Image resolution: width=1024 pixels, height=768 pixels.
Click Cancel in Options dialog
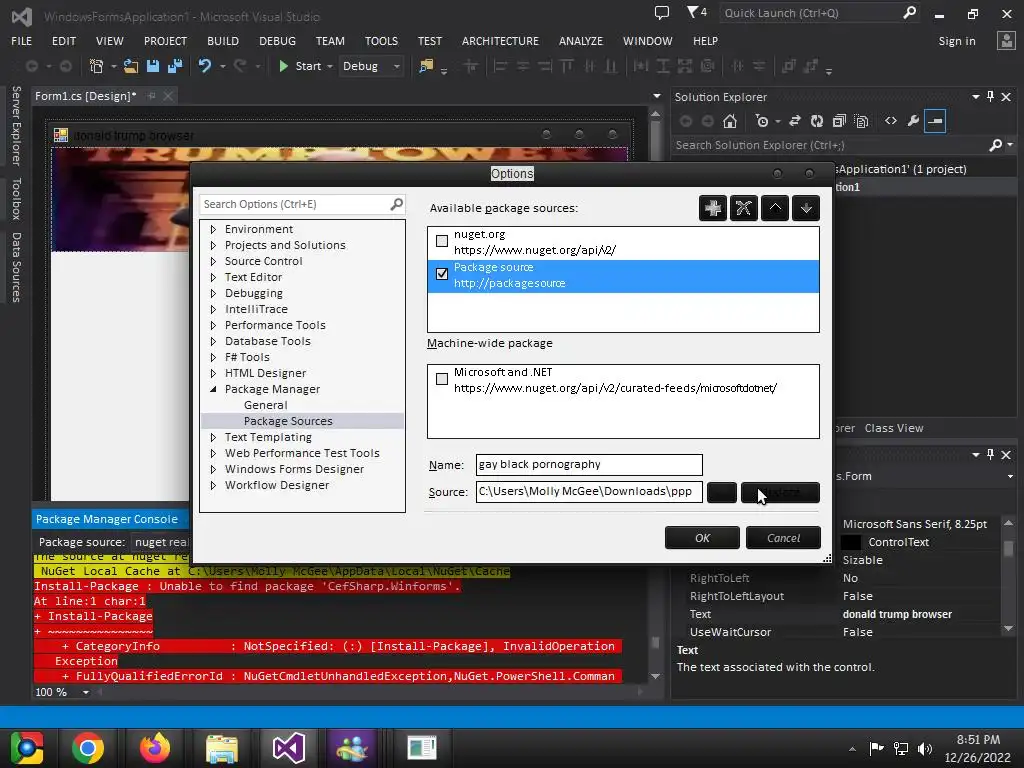pos(783,538)
